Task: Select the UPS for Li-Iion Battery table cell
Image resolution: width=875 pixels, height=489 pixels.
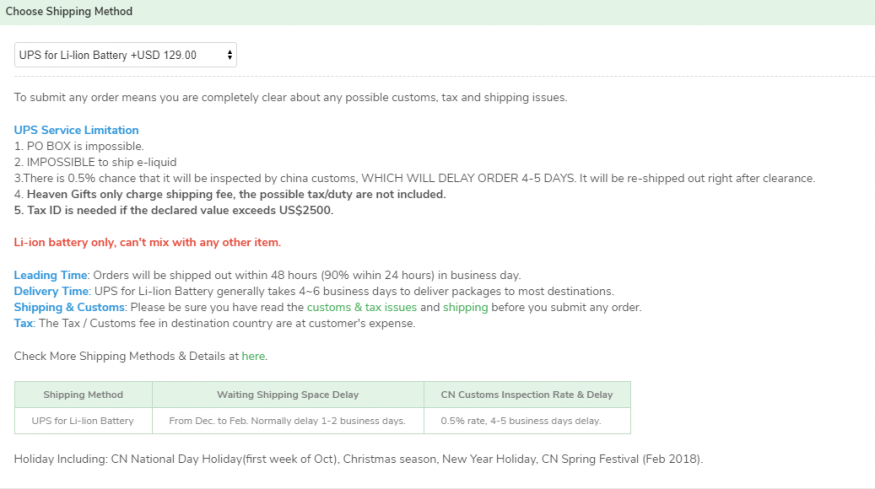Action: click(x=83, y=421)
